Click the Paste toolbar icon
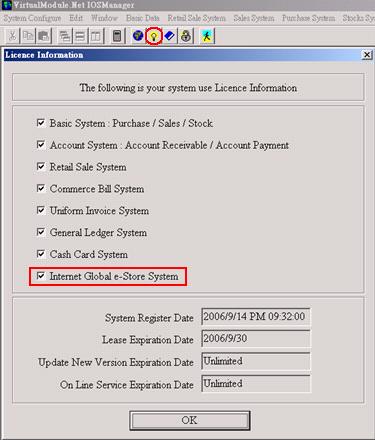This screenshot has width=375, height=440. click(44, 36)
